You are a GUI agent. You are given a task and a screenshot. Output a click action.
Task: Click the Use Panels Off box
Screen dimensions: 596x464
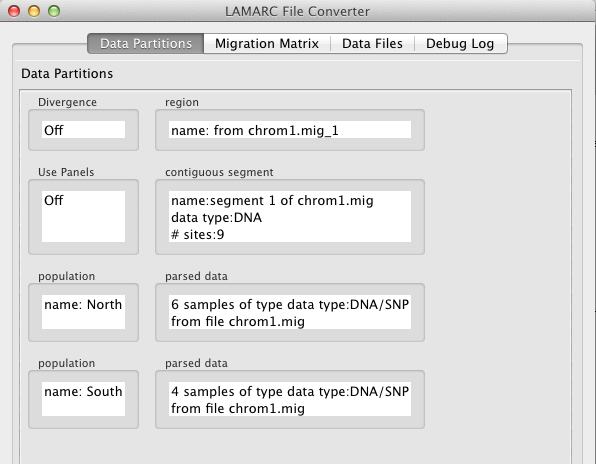(x=83, y=216)
